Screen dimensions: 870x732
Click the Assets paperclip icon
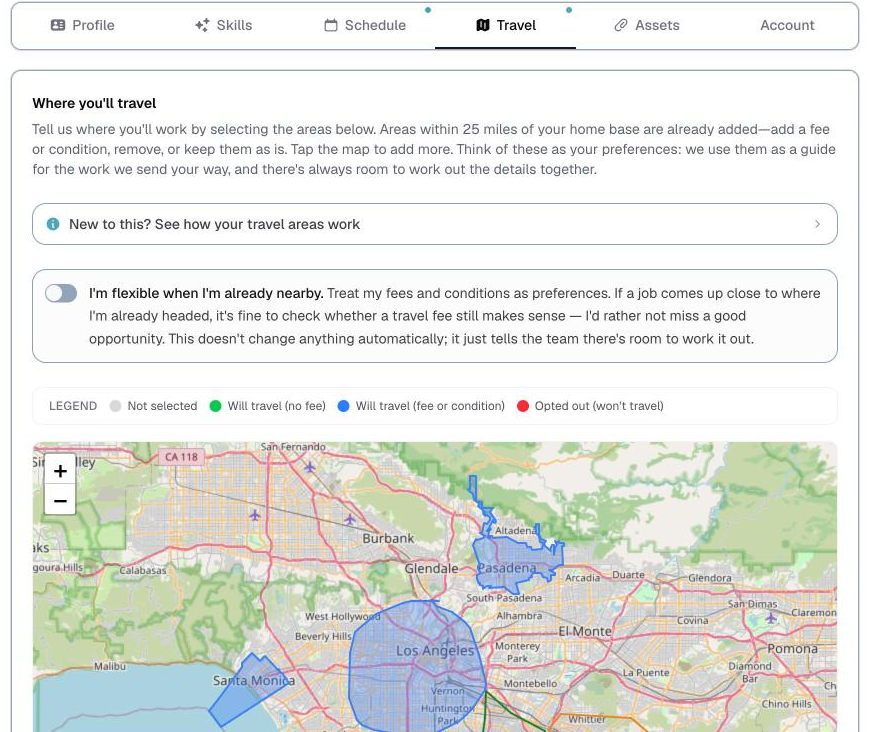pyautogui.click(x=621, y=25)
